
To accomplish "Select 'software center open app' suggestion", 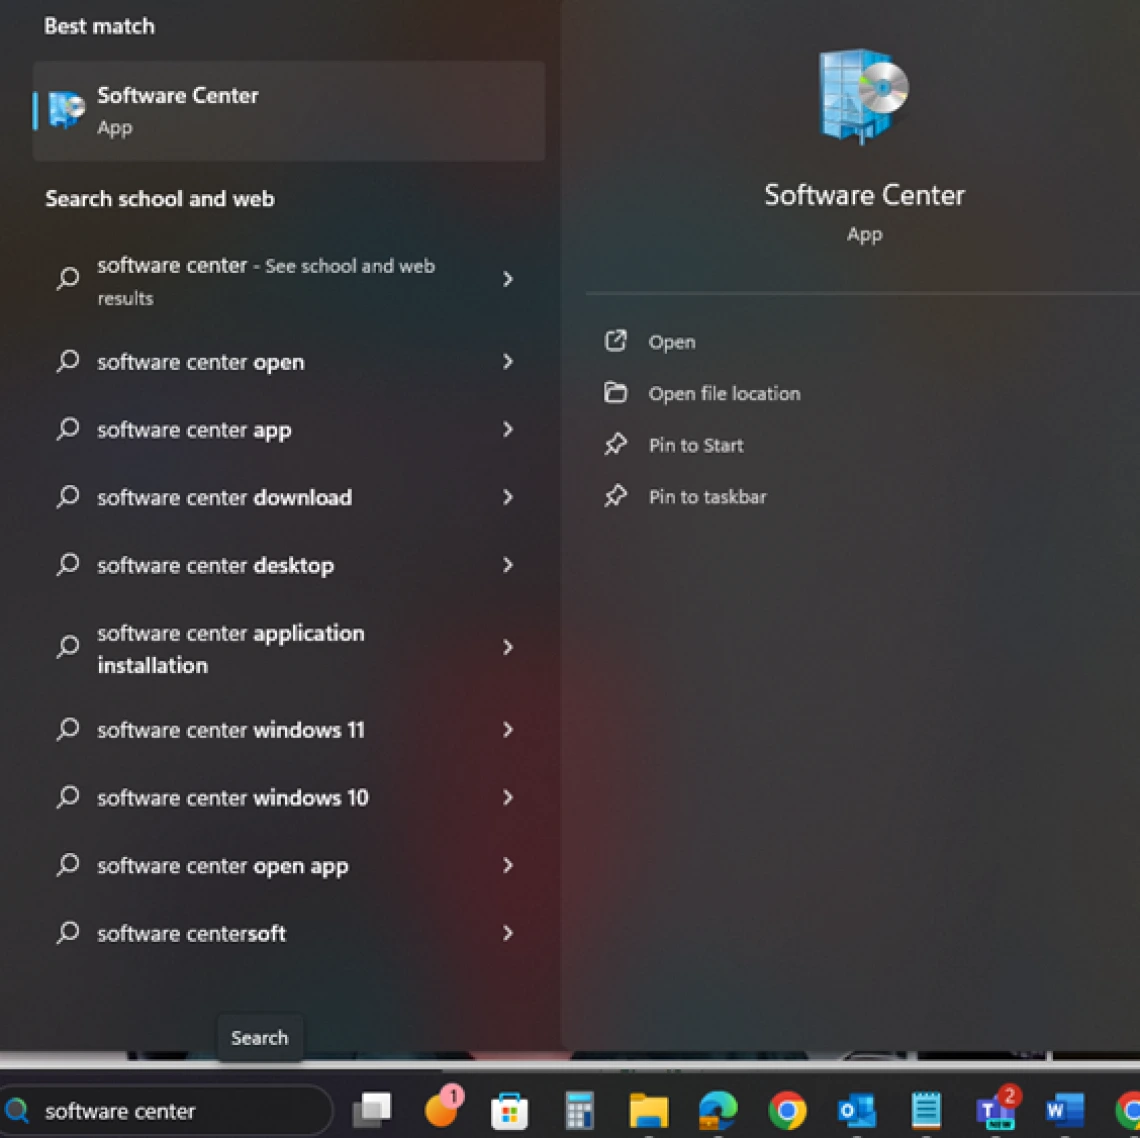I will click(x=289, y=865).
